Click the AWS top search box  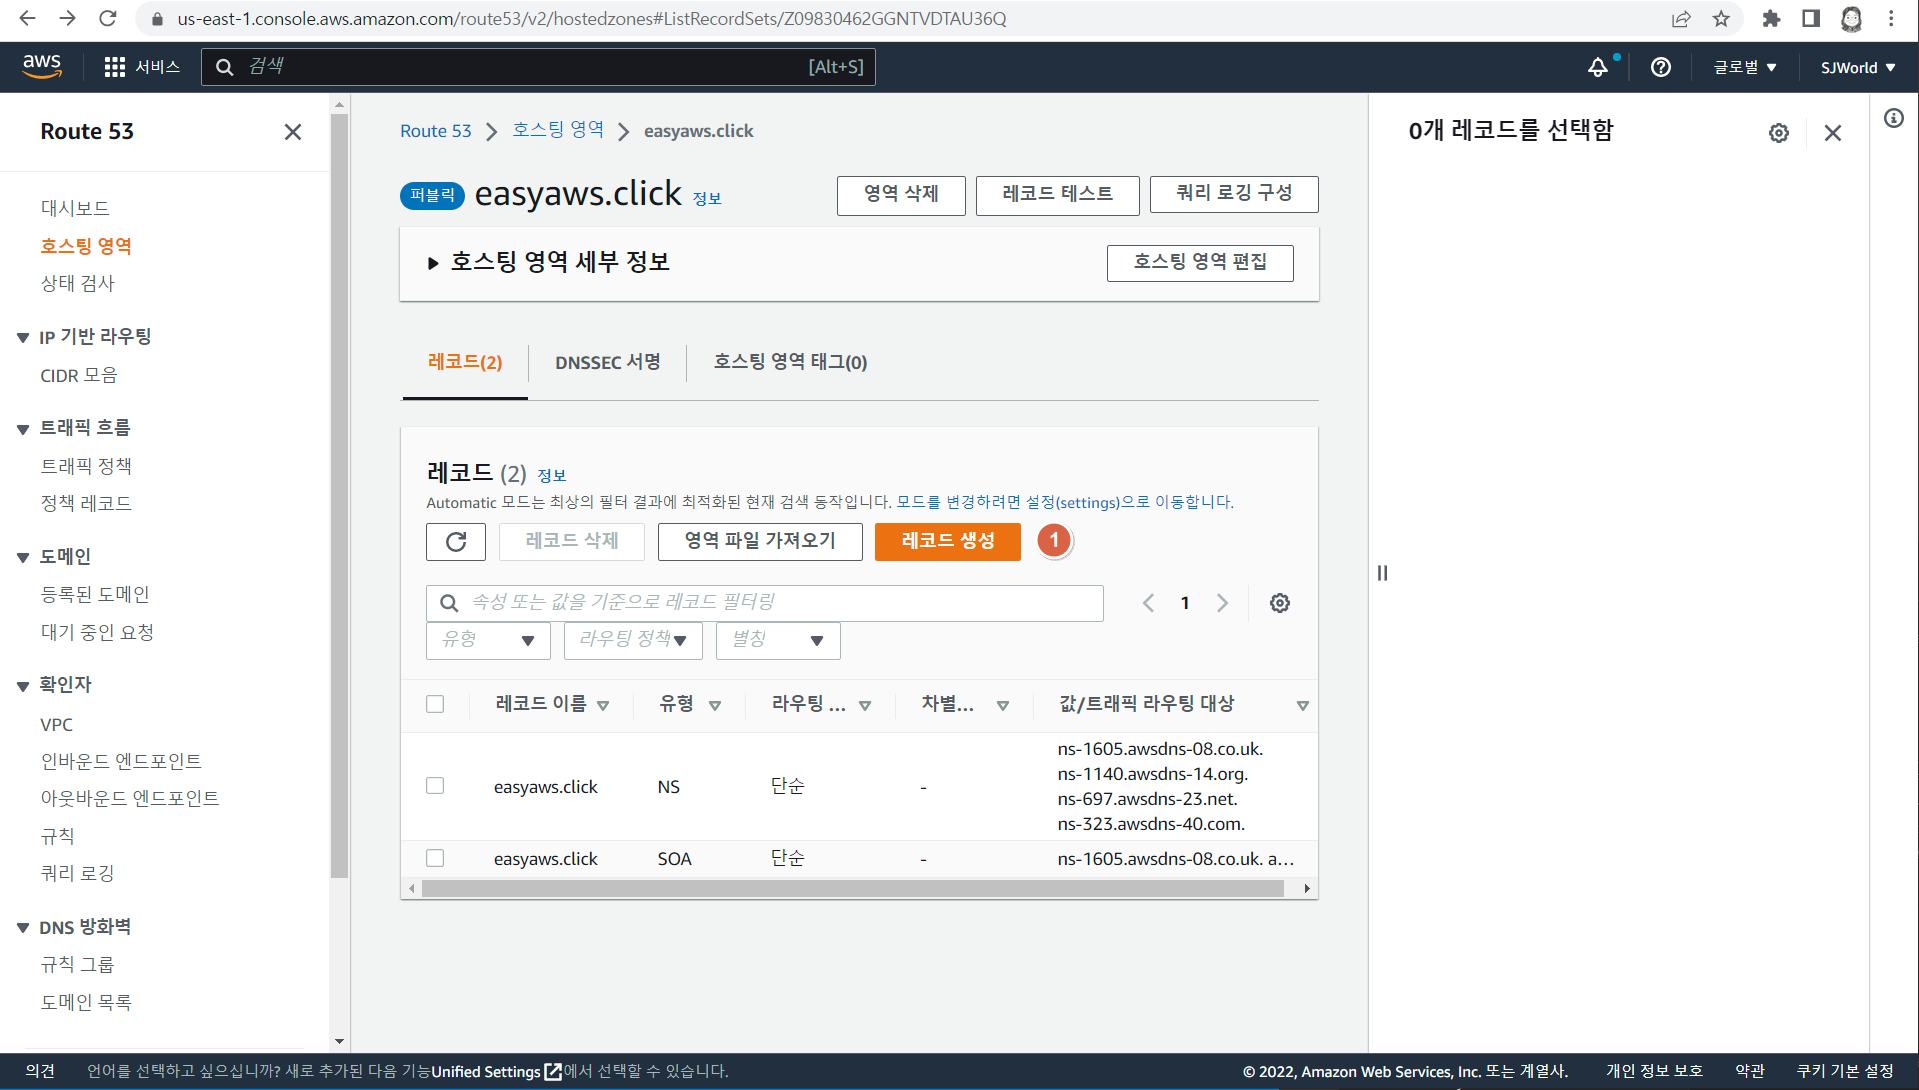(538, 67)
